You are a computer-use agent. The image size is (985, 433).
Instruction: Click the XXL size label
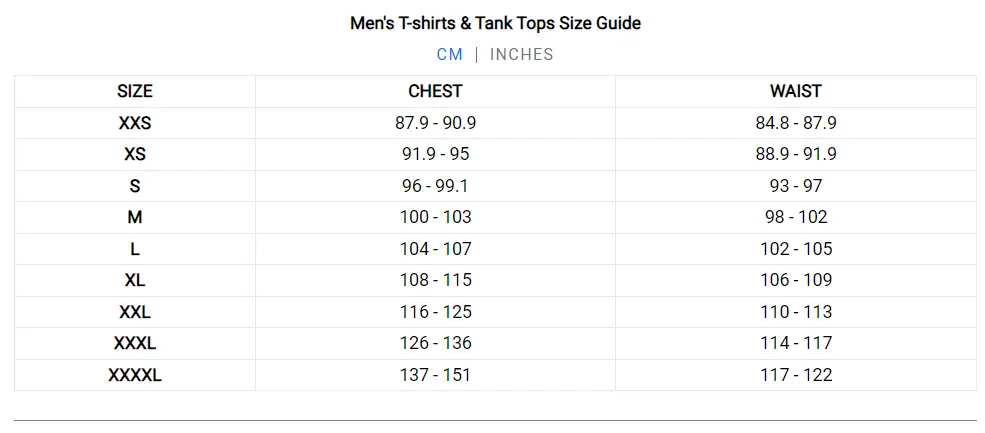pyautogui.click(x=135, y=312)
